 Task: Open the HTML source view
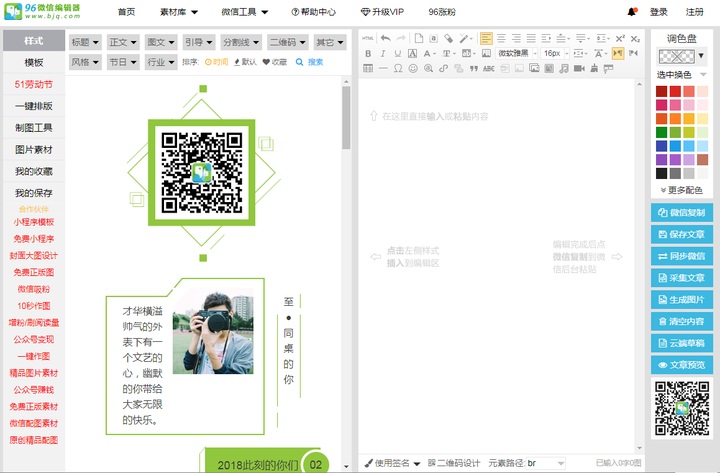tap(368, 39)
